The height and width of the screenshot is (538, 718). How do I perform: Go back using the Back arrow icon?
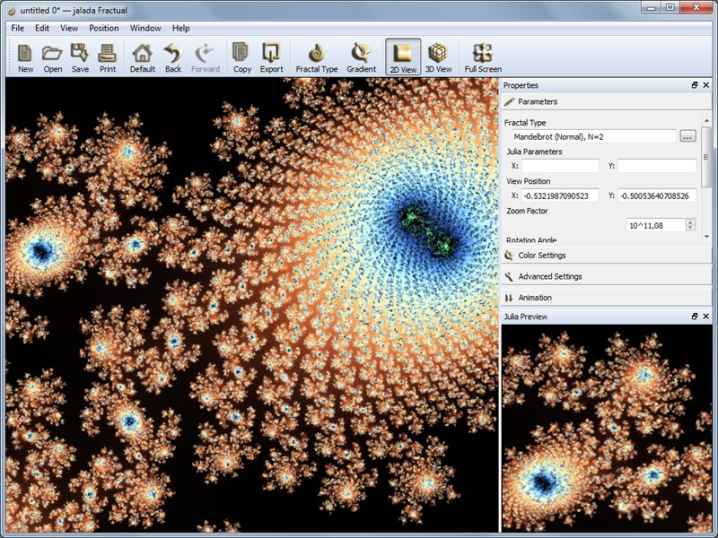pyautogui.click(x=173, y=56)
